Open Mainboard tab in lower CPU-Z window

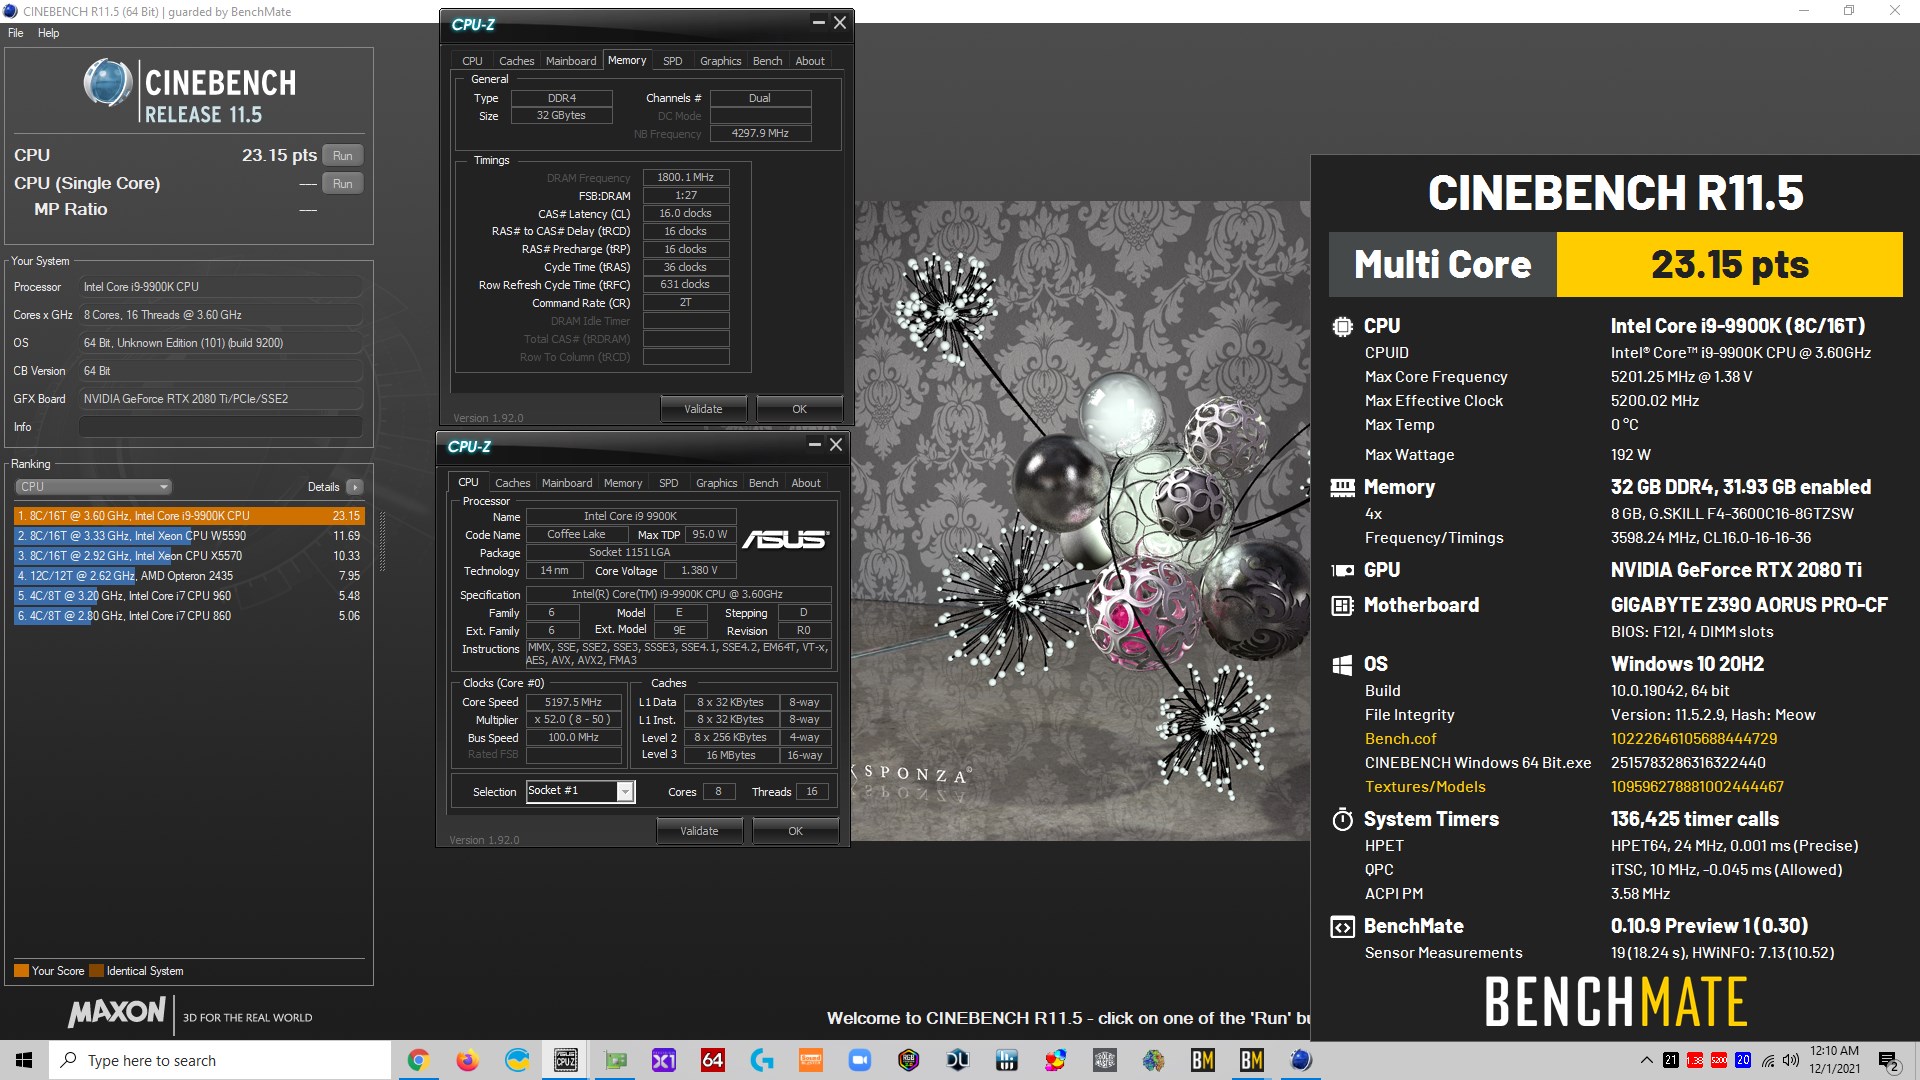pyautogui.click(x=567, y=483)
